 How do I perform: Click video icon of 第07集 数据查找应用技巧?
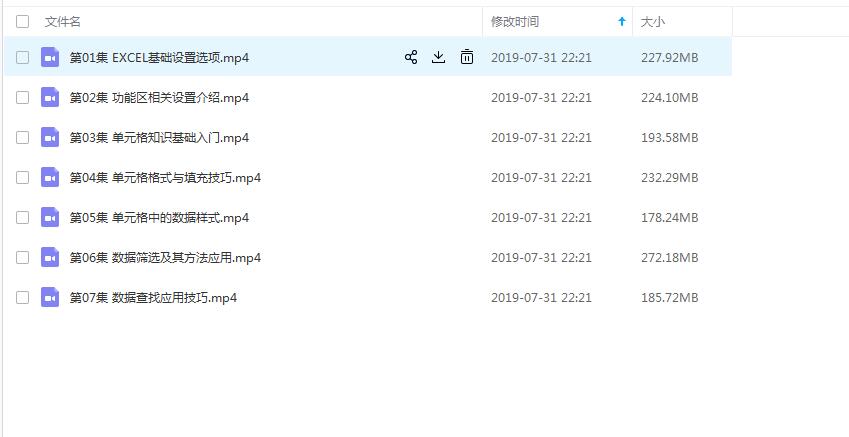[x=50, y=298]
